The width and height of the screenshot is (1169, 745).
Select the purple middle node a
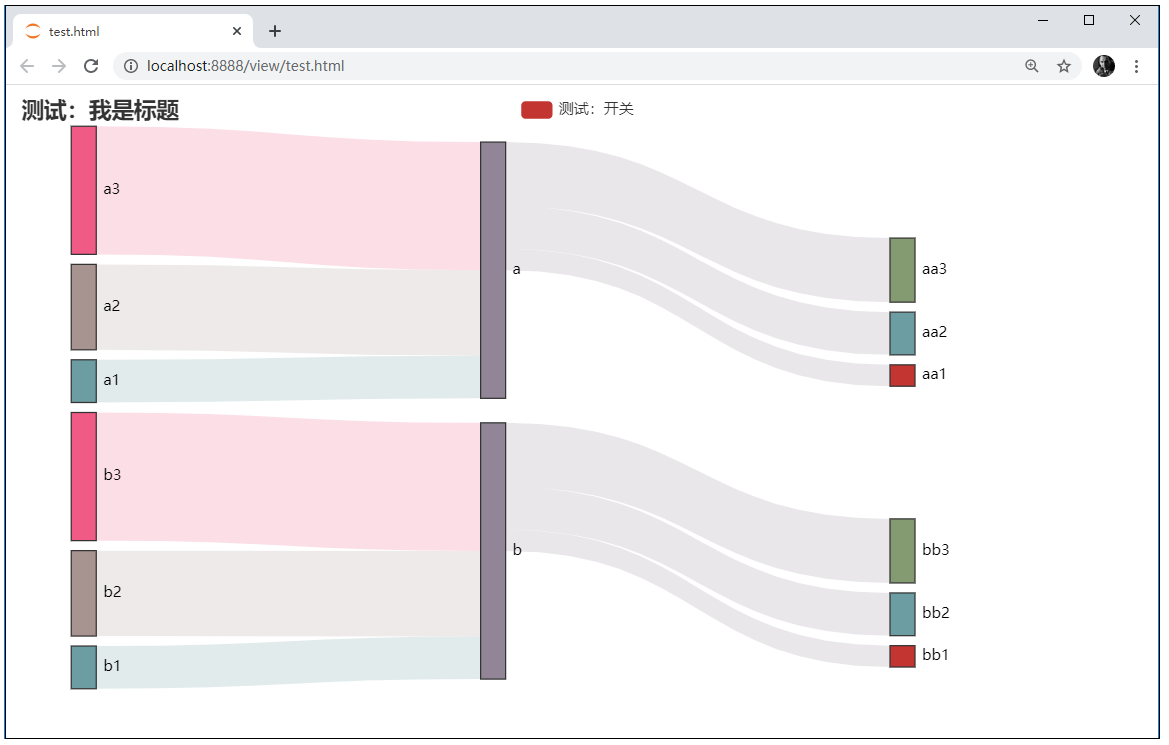[493, 270]
